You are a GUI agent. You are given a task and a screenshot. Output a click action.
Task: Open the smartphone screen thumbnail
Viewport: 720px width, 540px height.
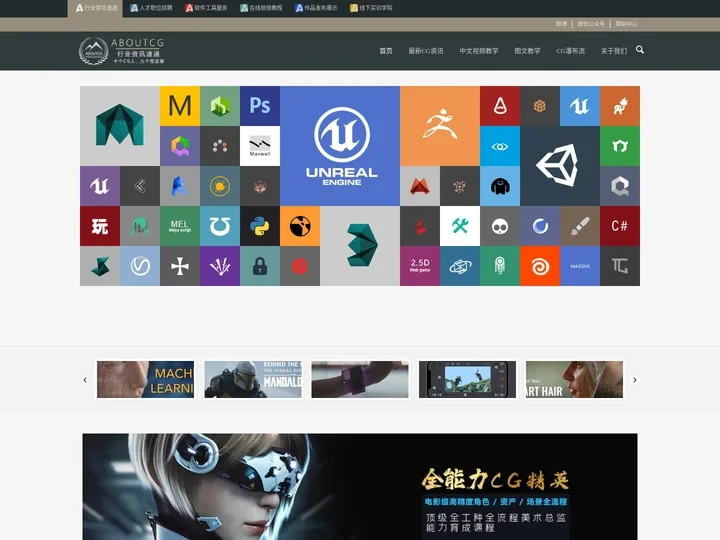(467, 379)
